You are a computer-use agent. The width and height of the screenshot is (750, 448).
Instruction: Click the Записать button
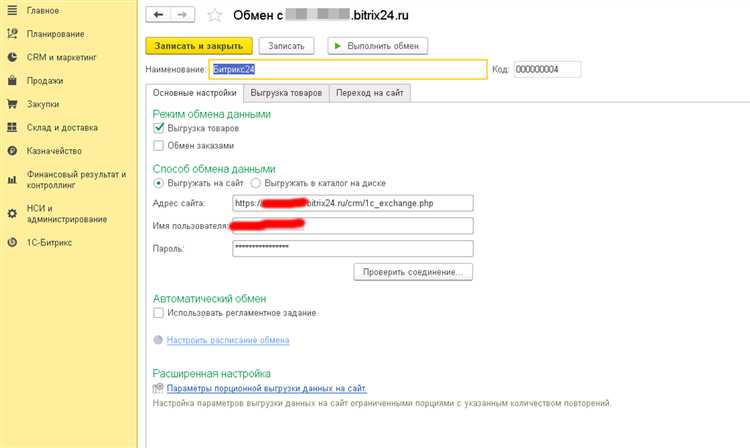point(286,46)
